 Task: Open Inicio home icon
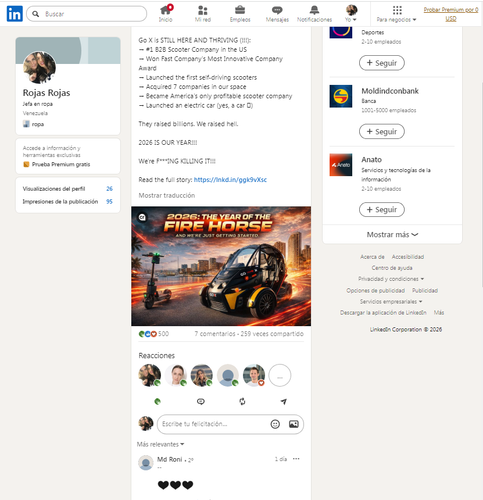point(166,14)
